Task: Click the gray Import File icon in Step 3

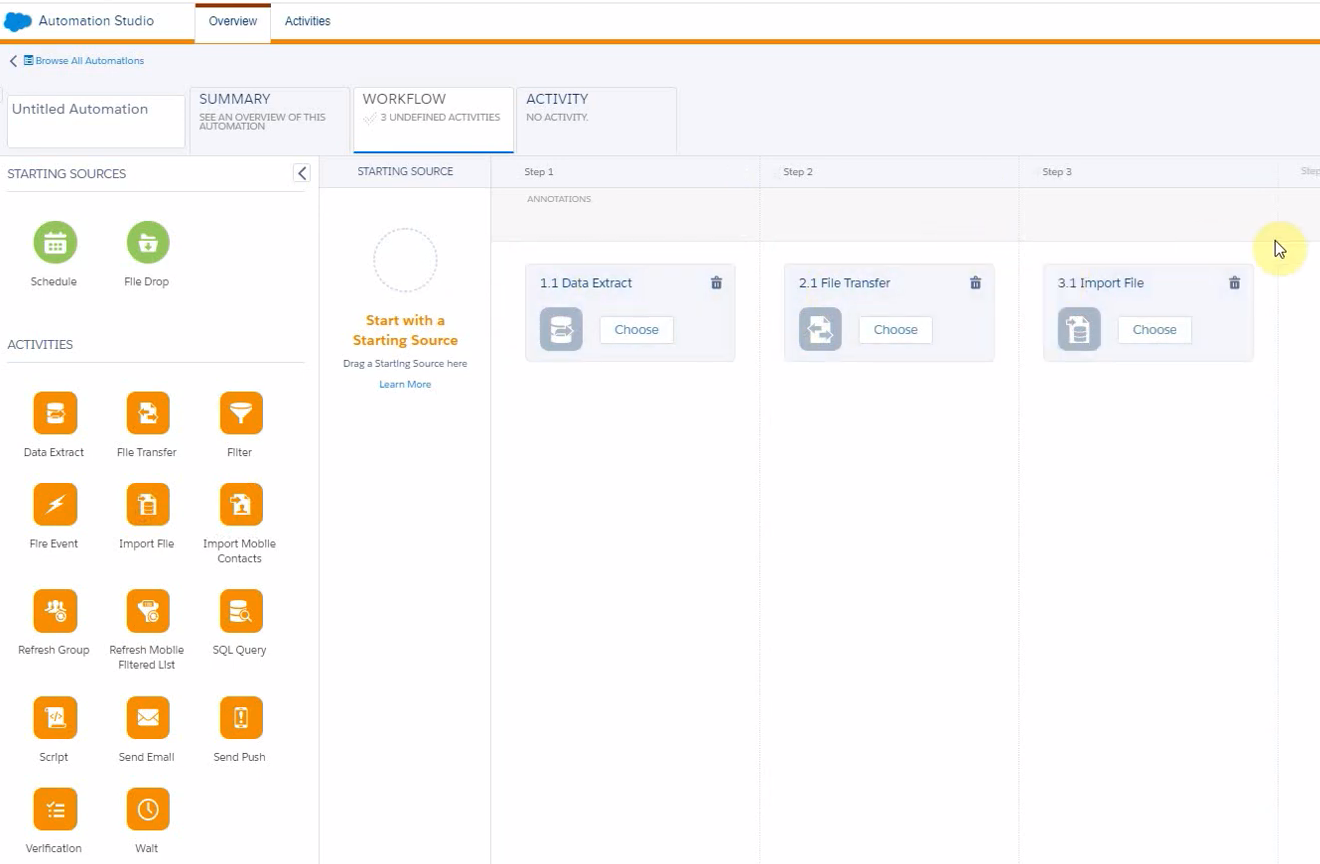Action: tap(1079, 329)
